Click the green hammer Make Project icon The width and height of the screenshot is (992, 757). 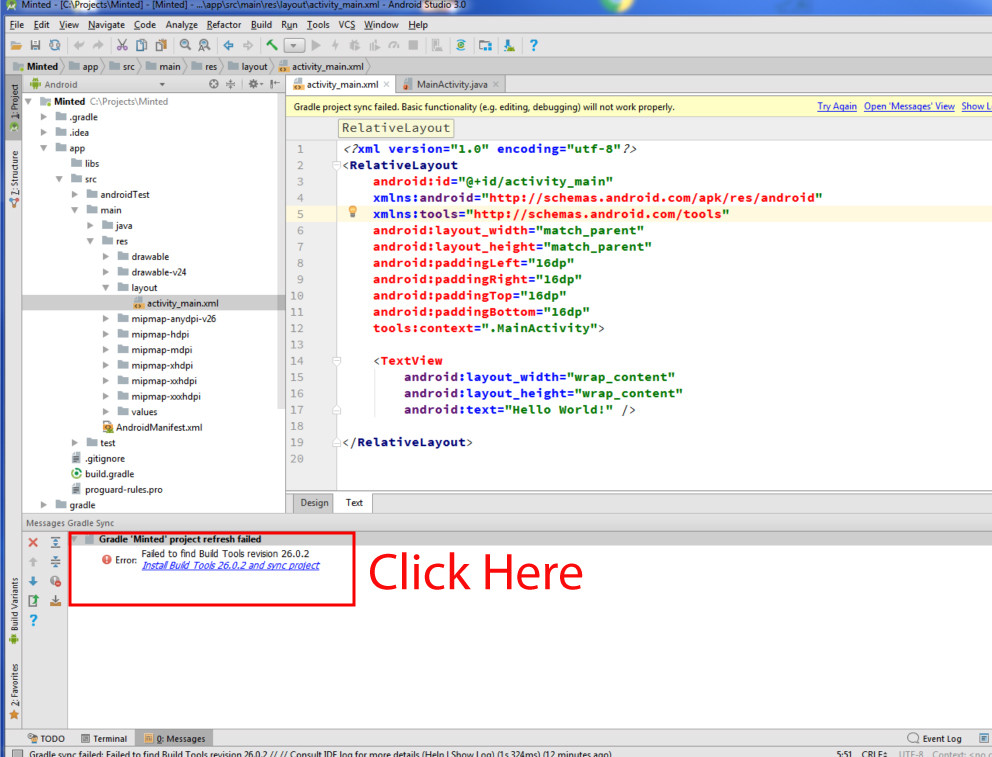(271, 46)
